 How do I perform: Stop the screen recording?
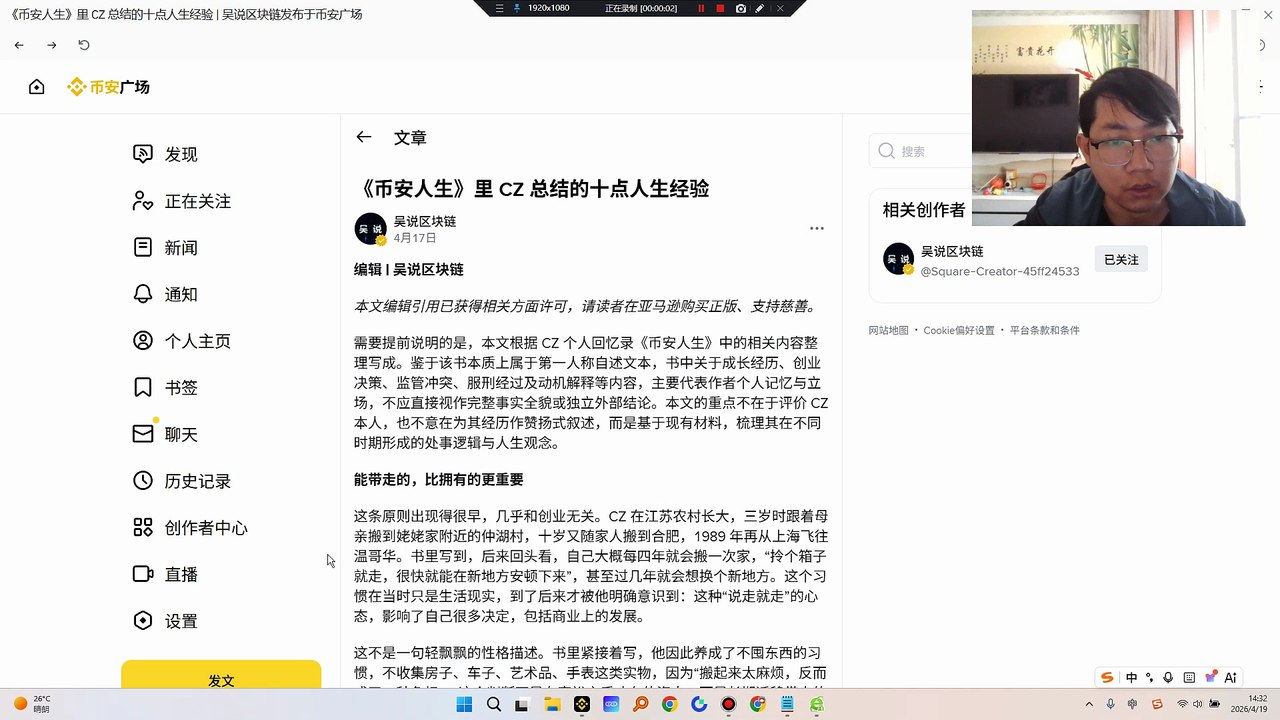[720, 8]
